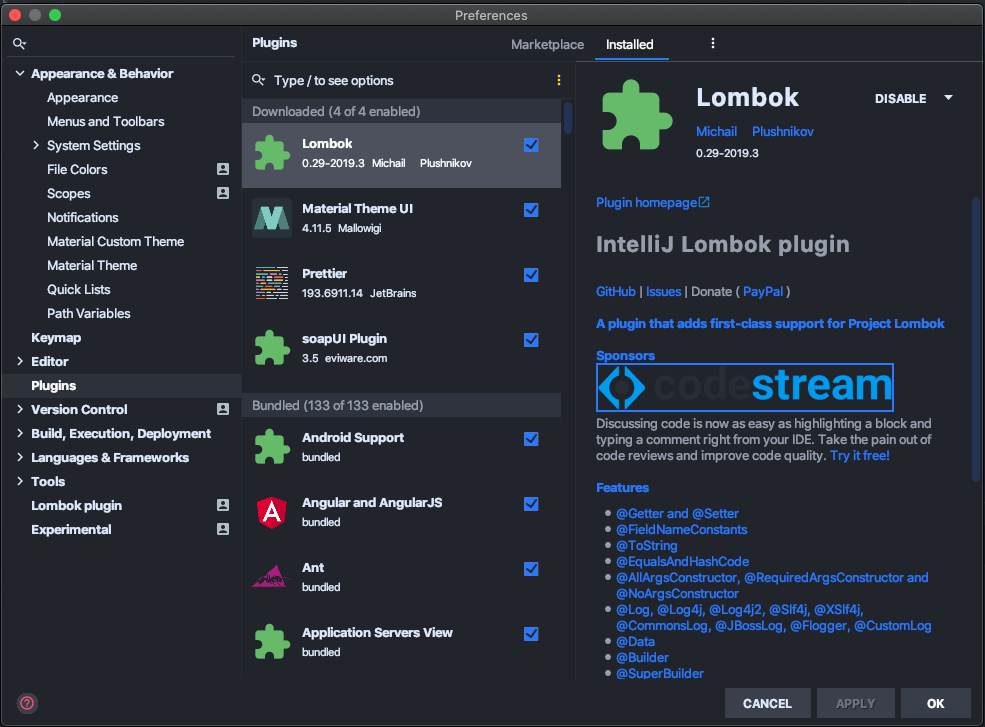Uncheck the Ant plugin checkbox

531,569
